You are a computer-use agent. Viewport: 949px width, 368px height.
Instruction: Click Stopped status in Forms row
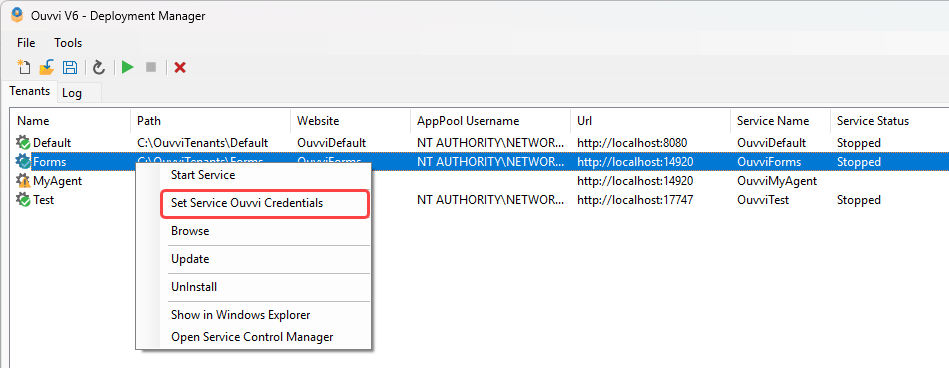858,162
